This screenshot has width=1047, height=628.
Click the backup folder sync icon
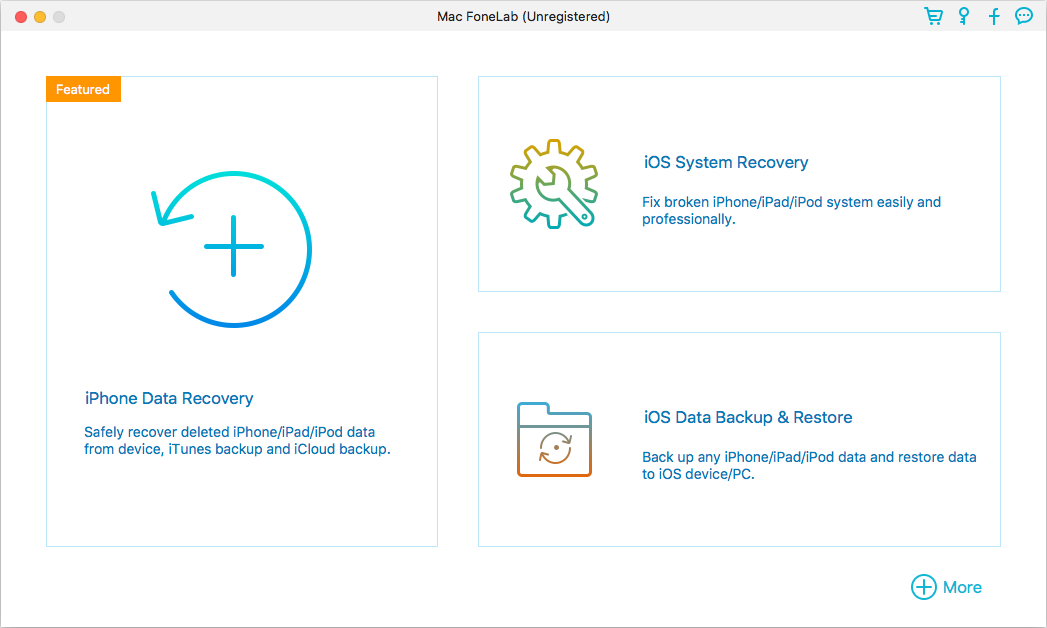[554, 439]
